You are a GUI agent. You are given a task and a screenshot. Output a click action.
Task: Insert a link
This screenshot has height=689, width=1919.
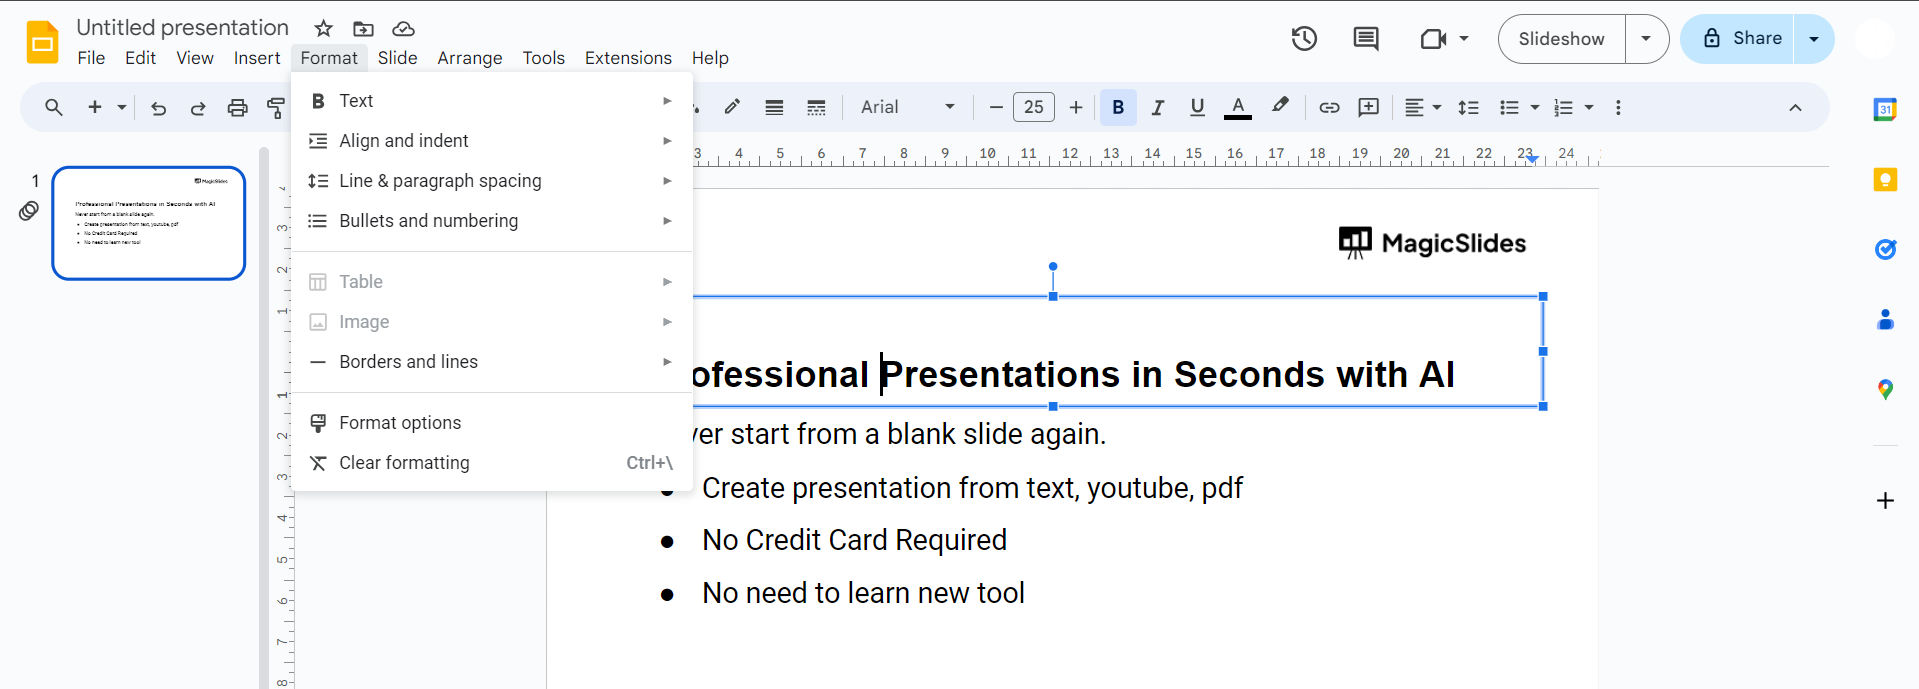click(x=1329, y=107)
